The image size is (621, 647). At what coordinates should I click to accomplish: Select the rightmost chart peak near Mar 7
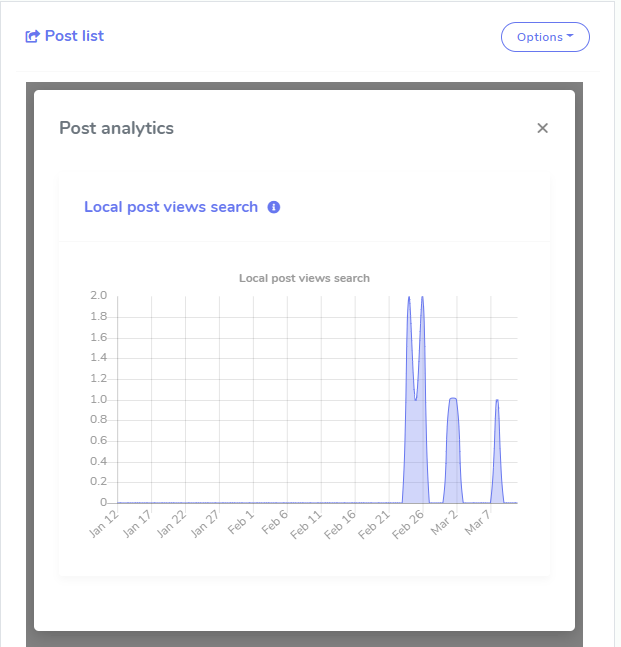[497, 401]
